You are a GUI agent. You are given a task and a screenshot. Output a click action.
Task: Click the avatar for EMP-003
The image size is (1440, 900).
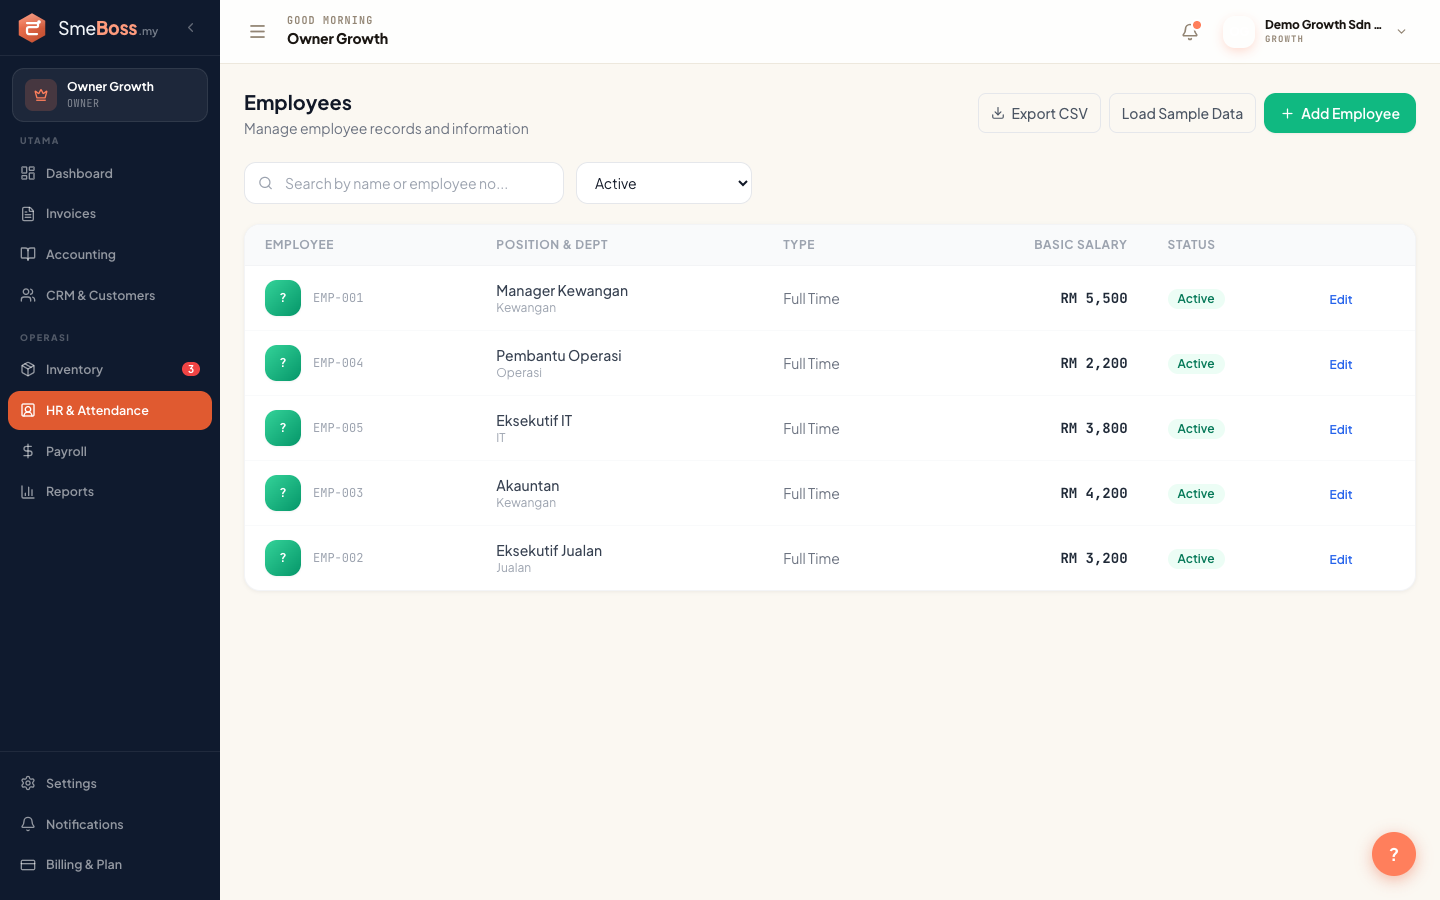283,493
